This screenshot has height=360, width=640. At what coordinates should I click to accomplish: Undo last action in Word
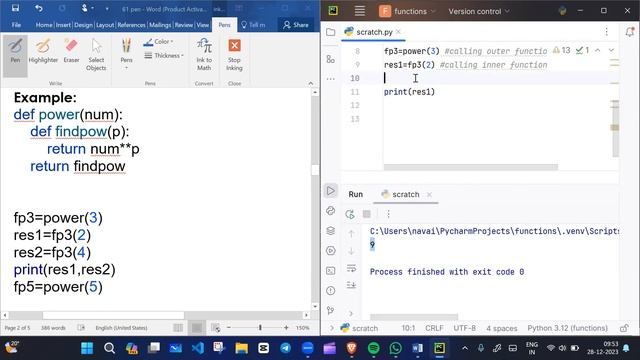[38, 8]
